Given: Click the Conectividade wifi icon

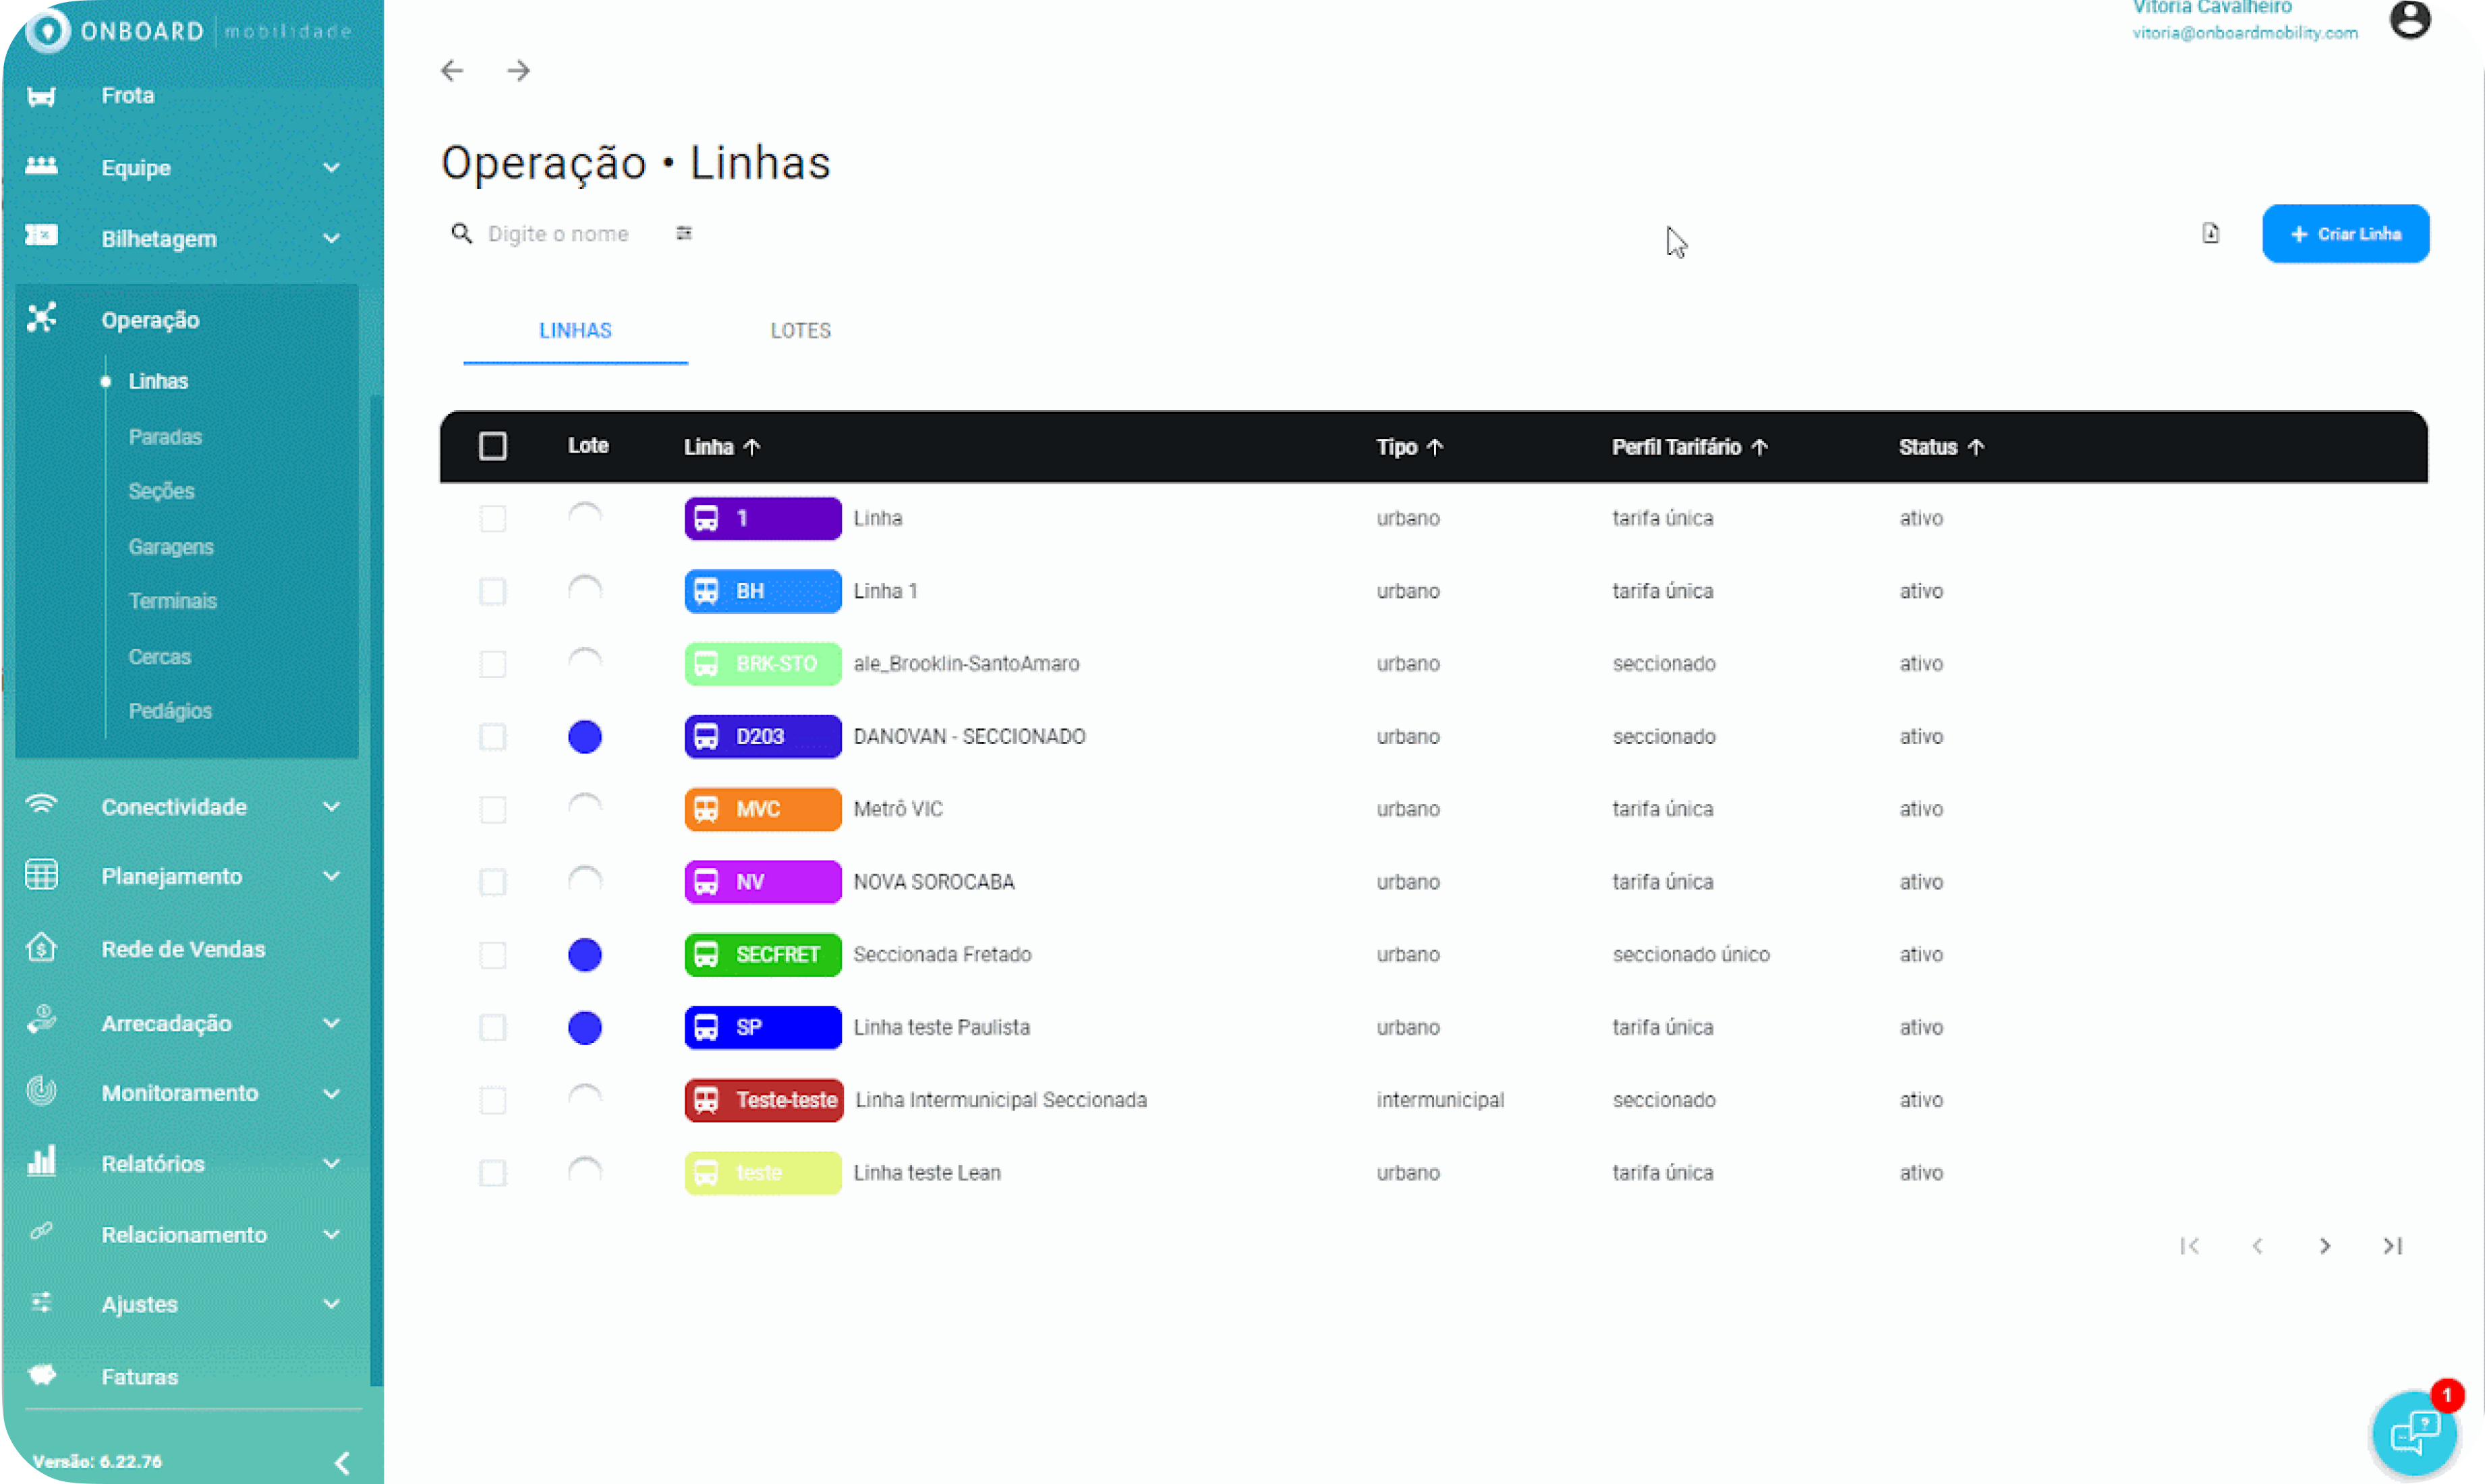Looking at the screenshot, I should 41,805.
